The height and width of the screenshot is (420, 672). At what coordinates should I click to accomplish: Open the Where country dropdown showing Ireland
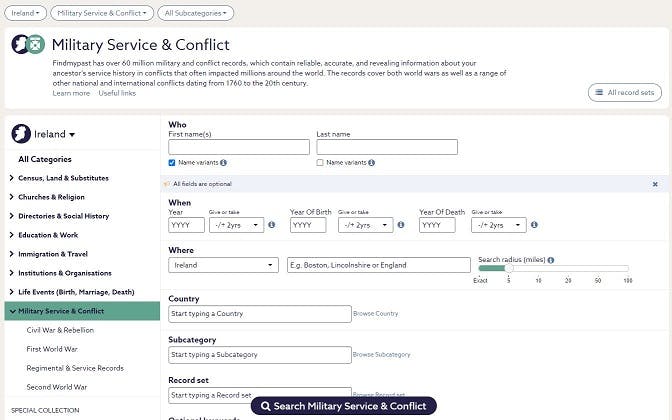223,265
